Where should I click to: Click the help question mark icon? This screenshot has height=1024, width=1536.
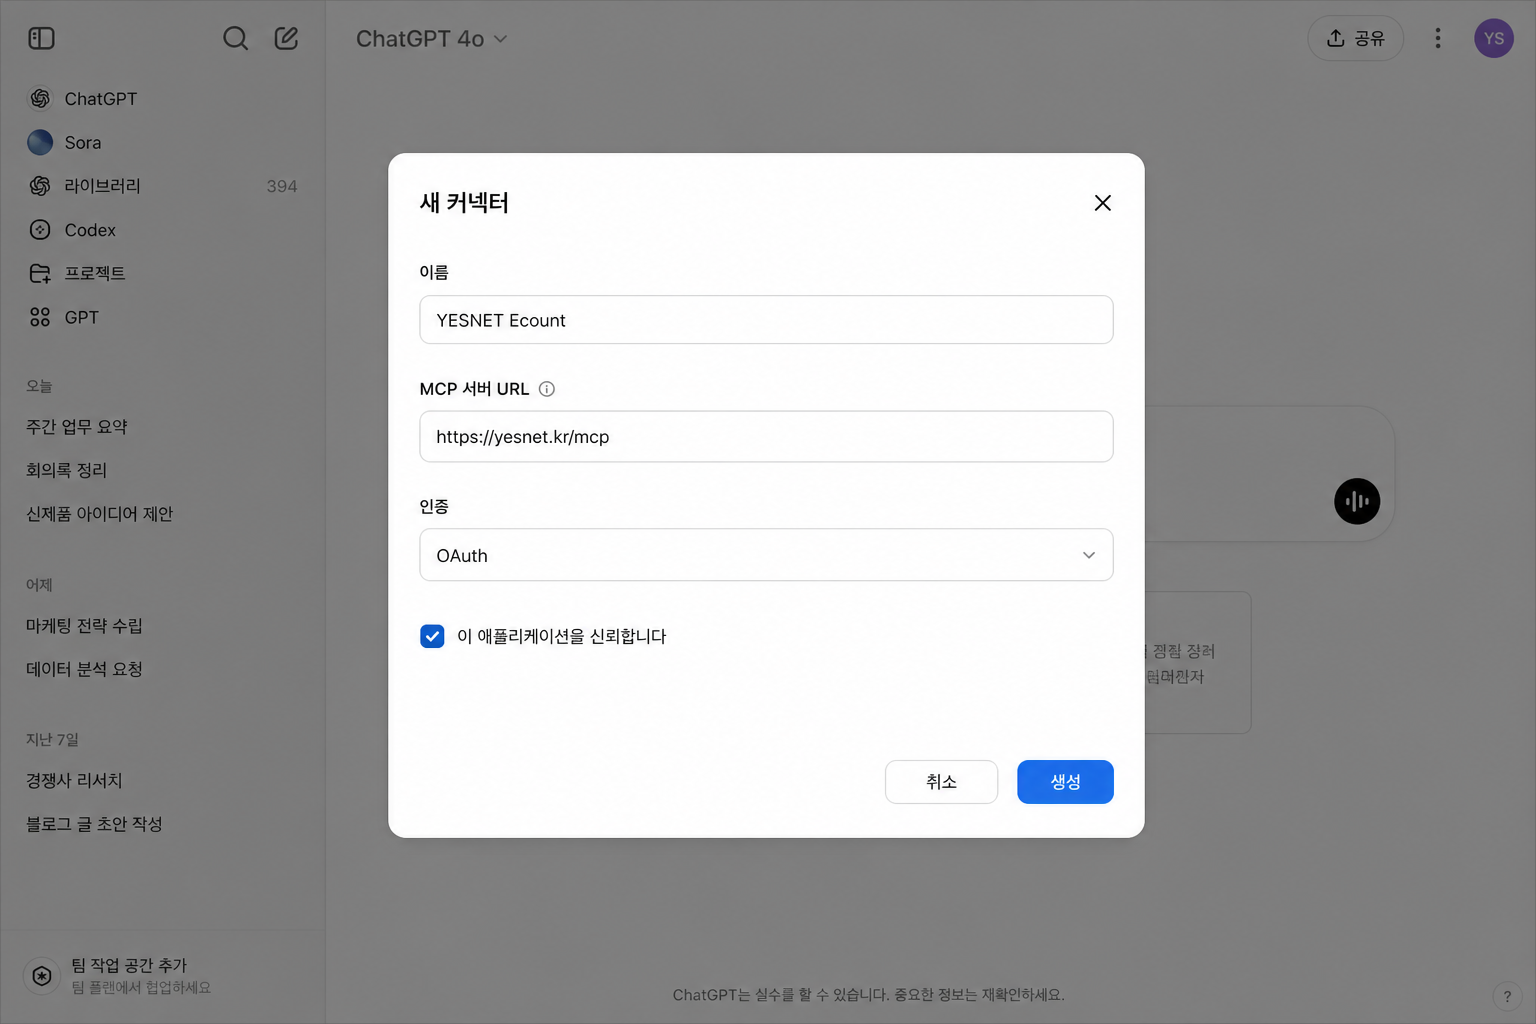pos(1507,996)
